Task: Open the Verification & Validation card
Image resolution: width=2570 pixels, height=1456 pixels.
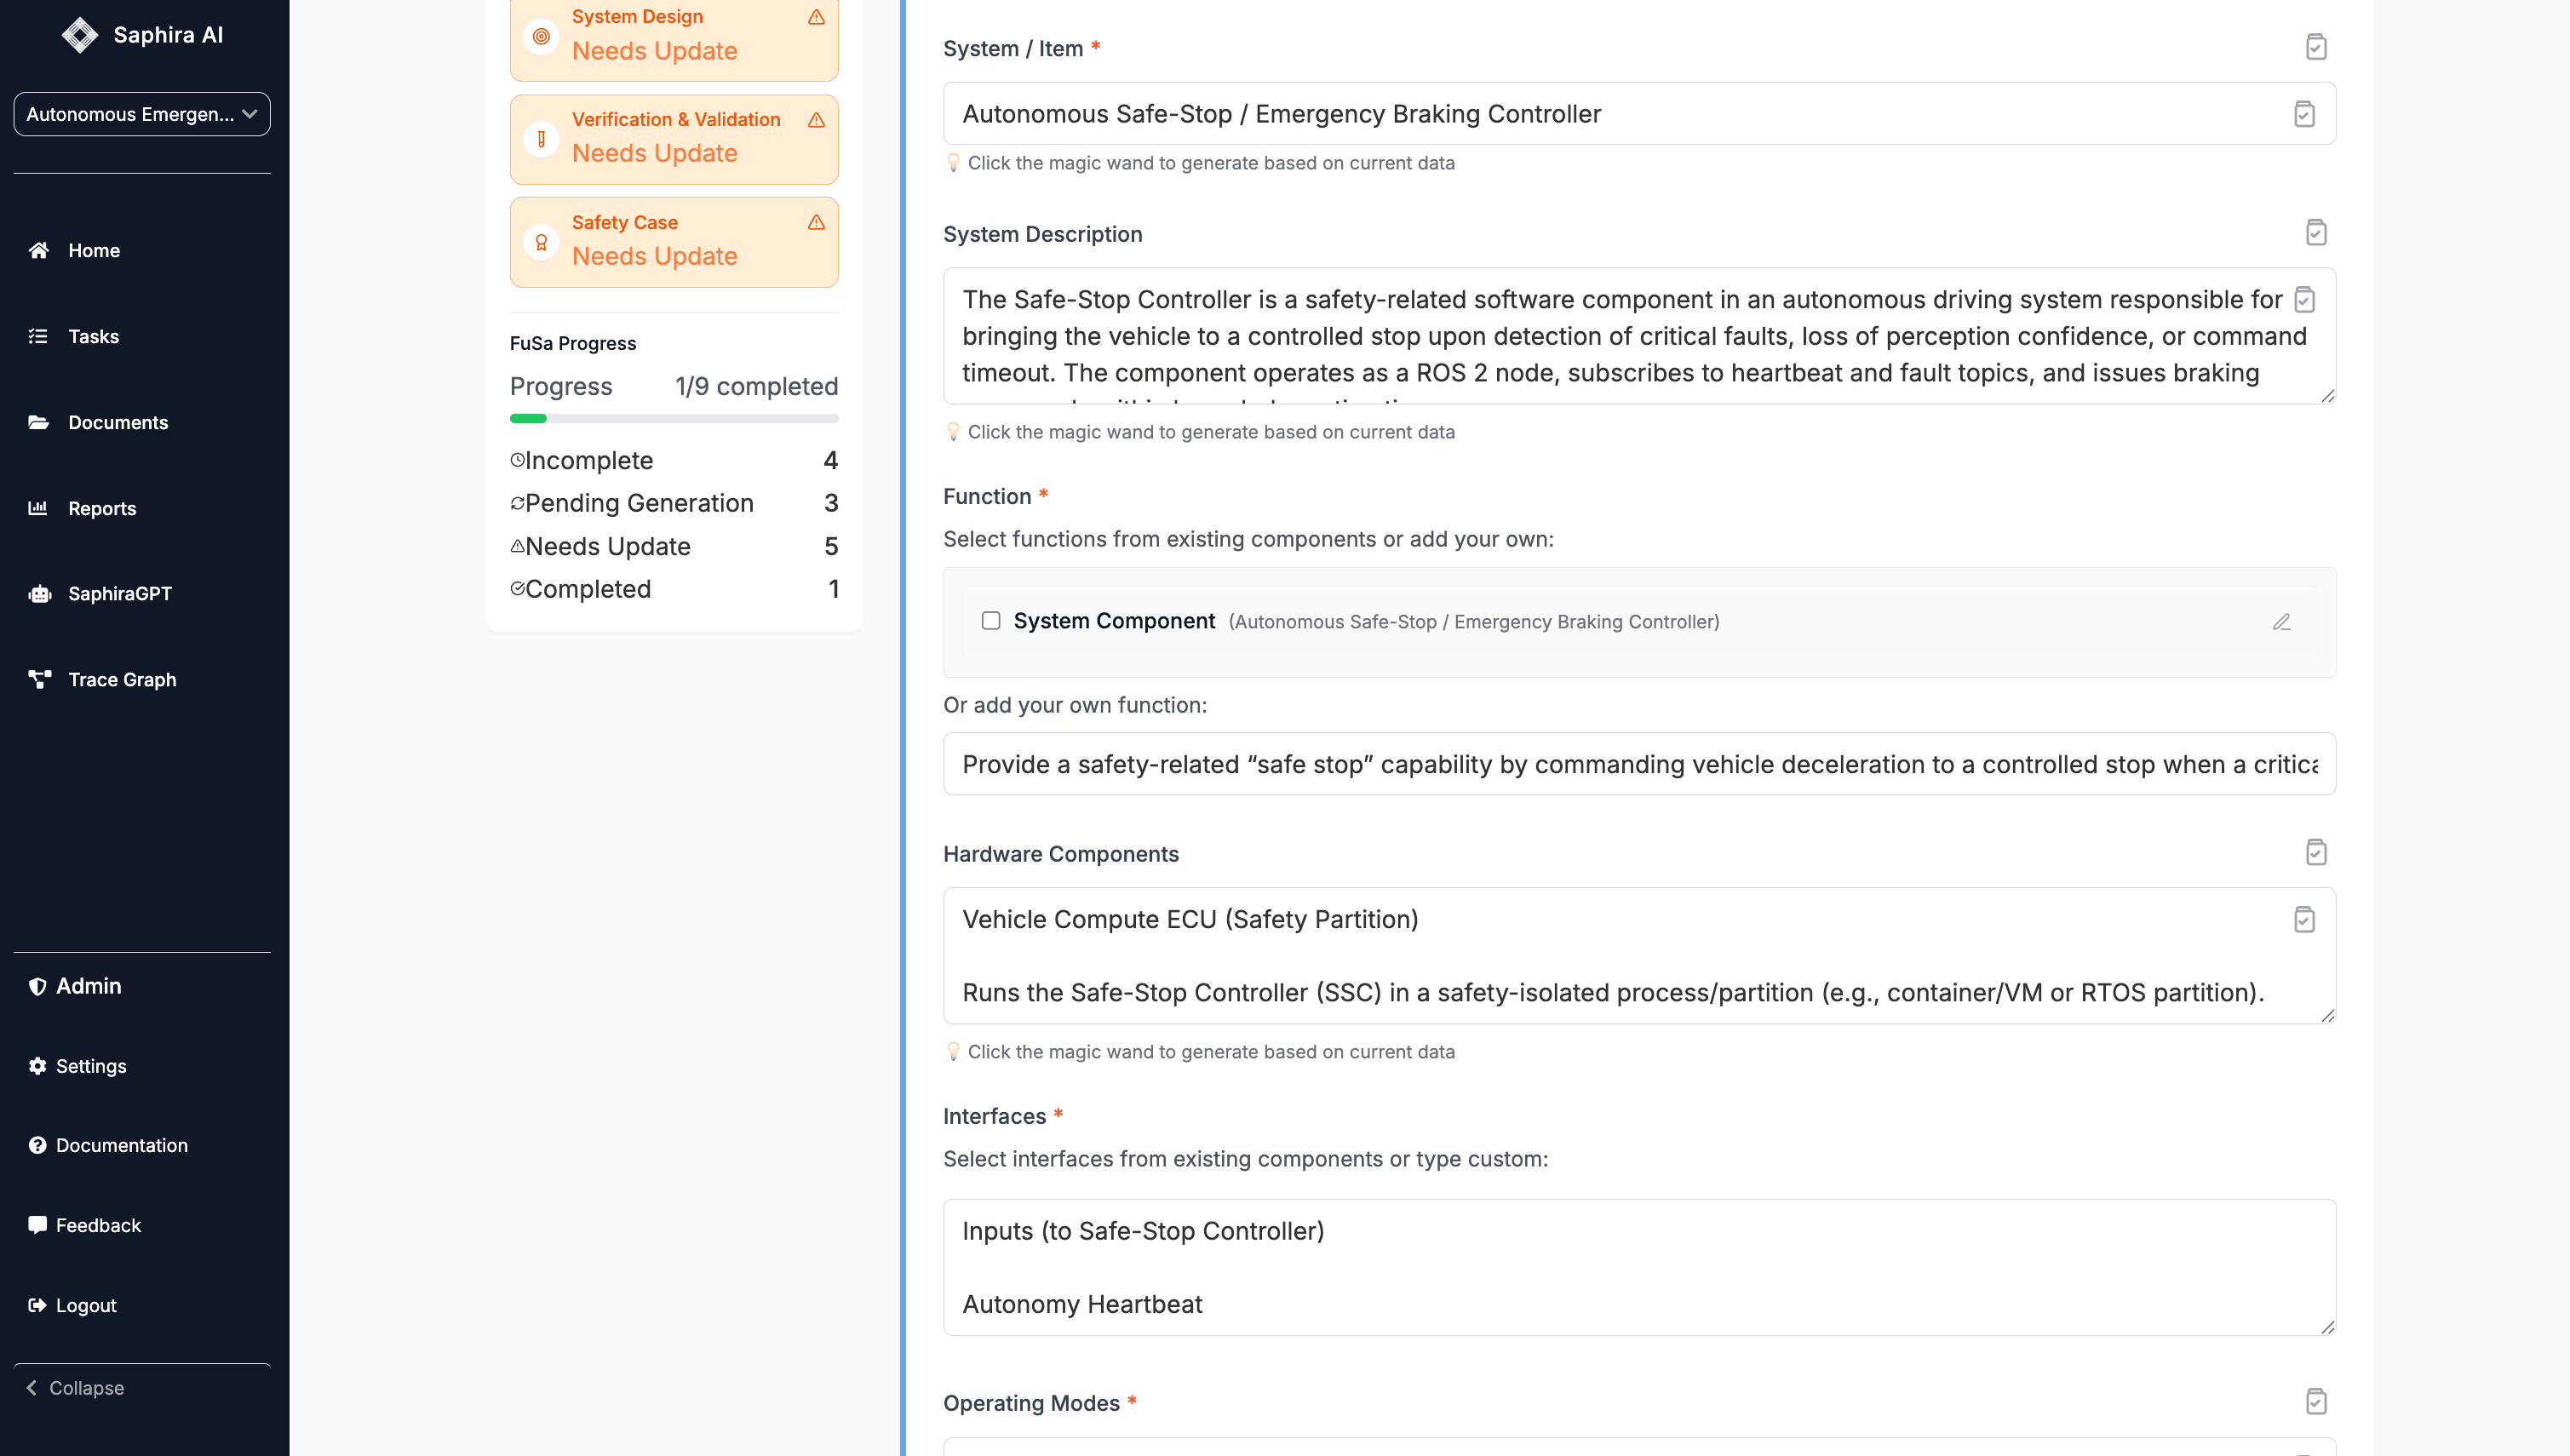Action: 673,138
